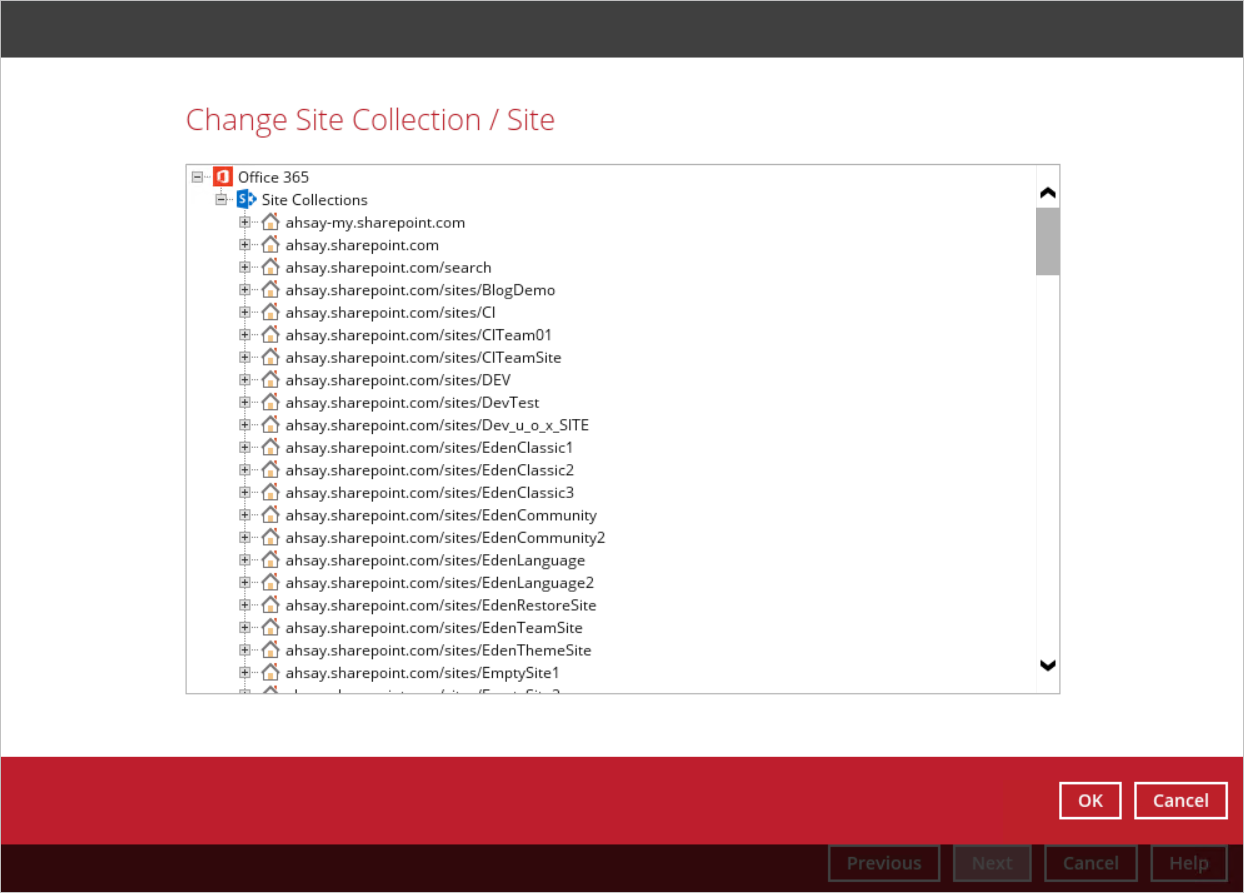Click house icon beside sites/EdenClassic3
1244x893 pixels.
[270, 492]
